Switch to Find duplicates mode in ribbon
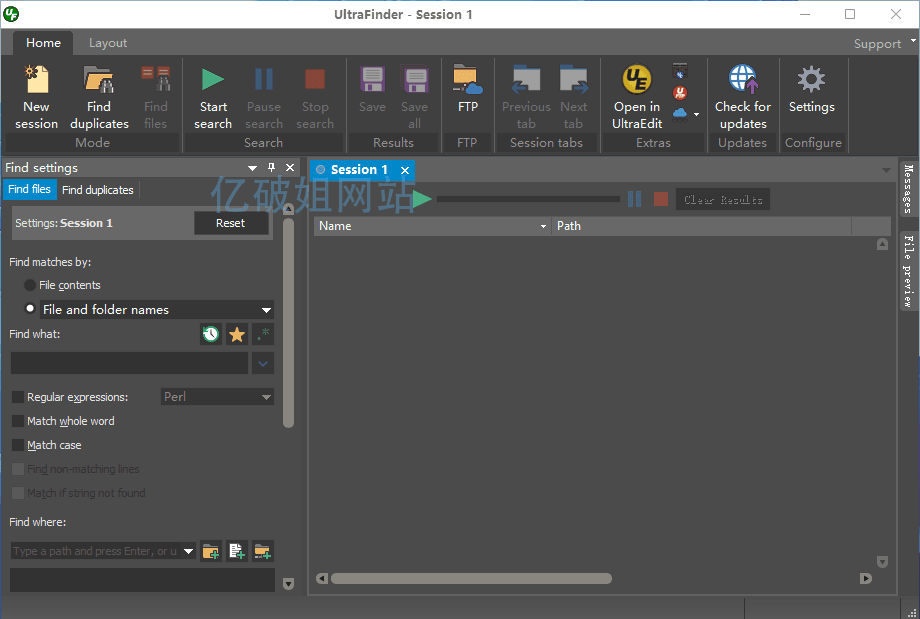920x619 pixels. click(x=99, y=97)
